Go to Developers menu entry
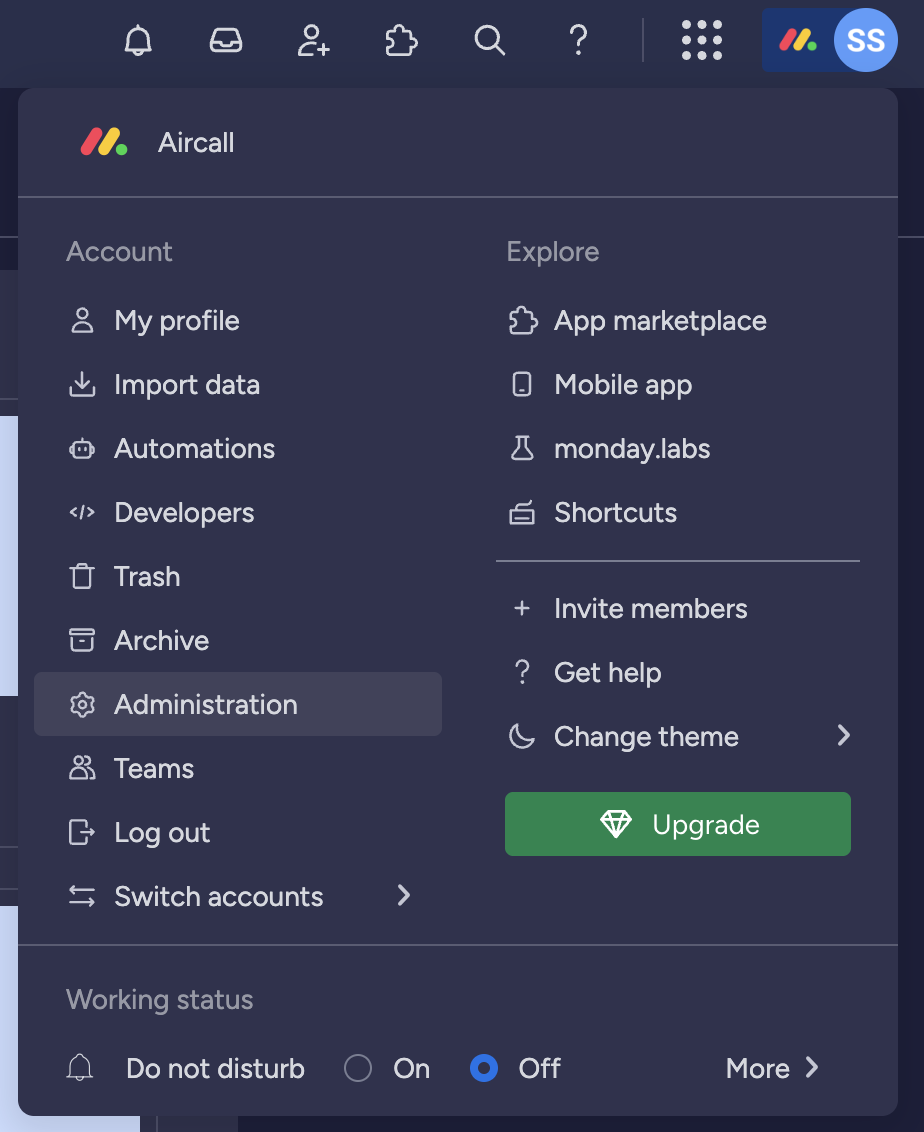The width and height of the screenshot is (924, 1132). (x=237, y=513)
